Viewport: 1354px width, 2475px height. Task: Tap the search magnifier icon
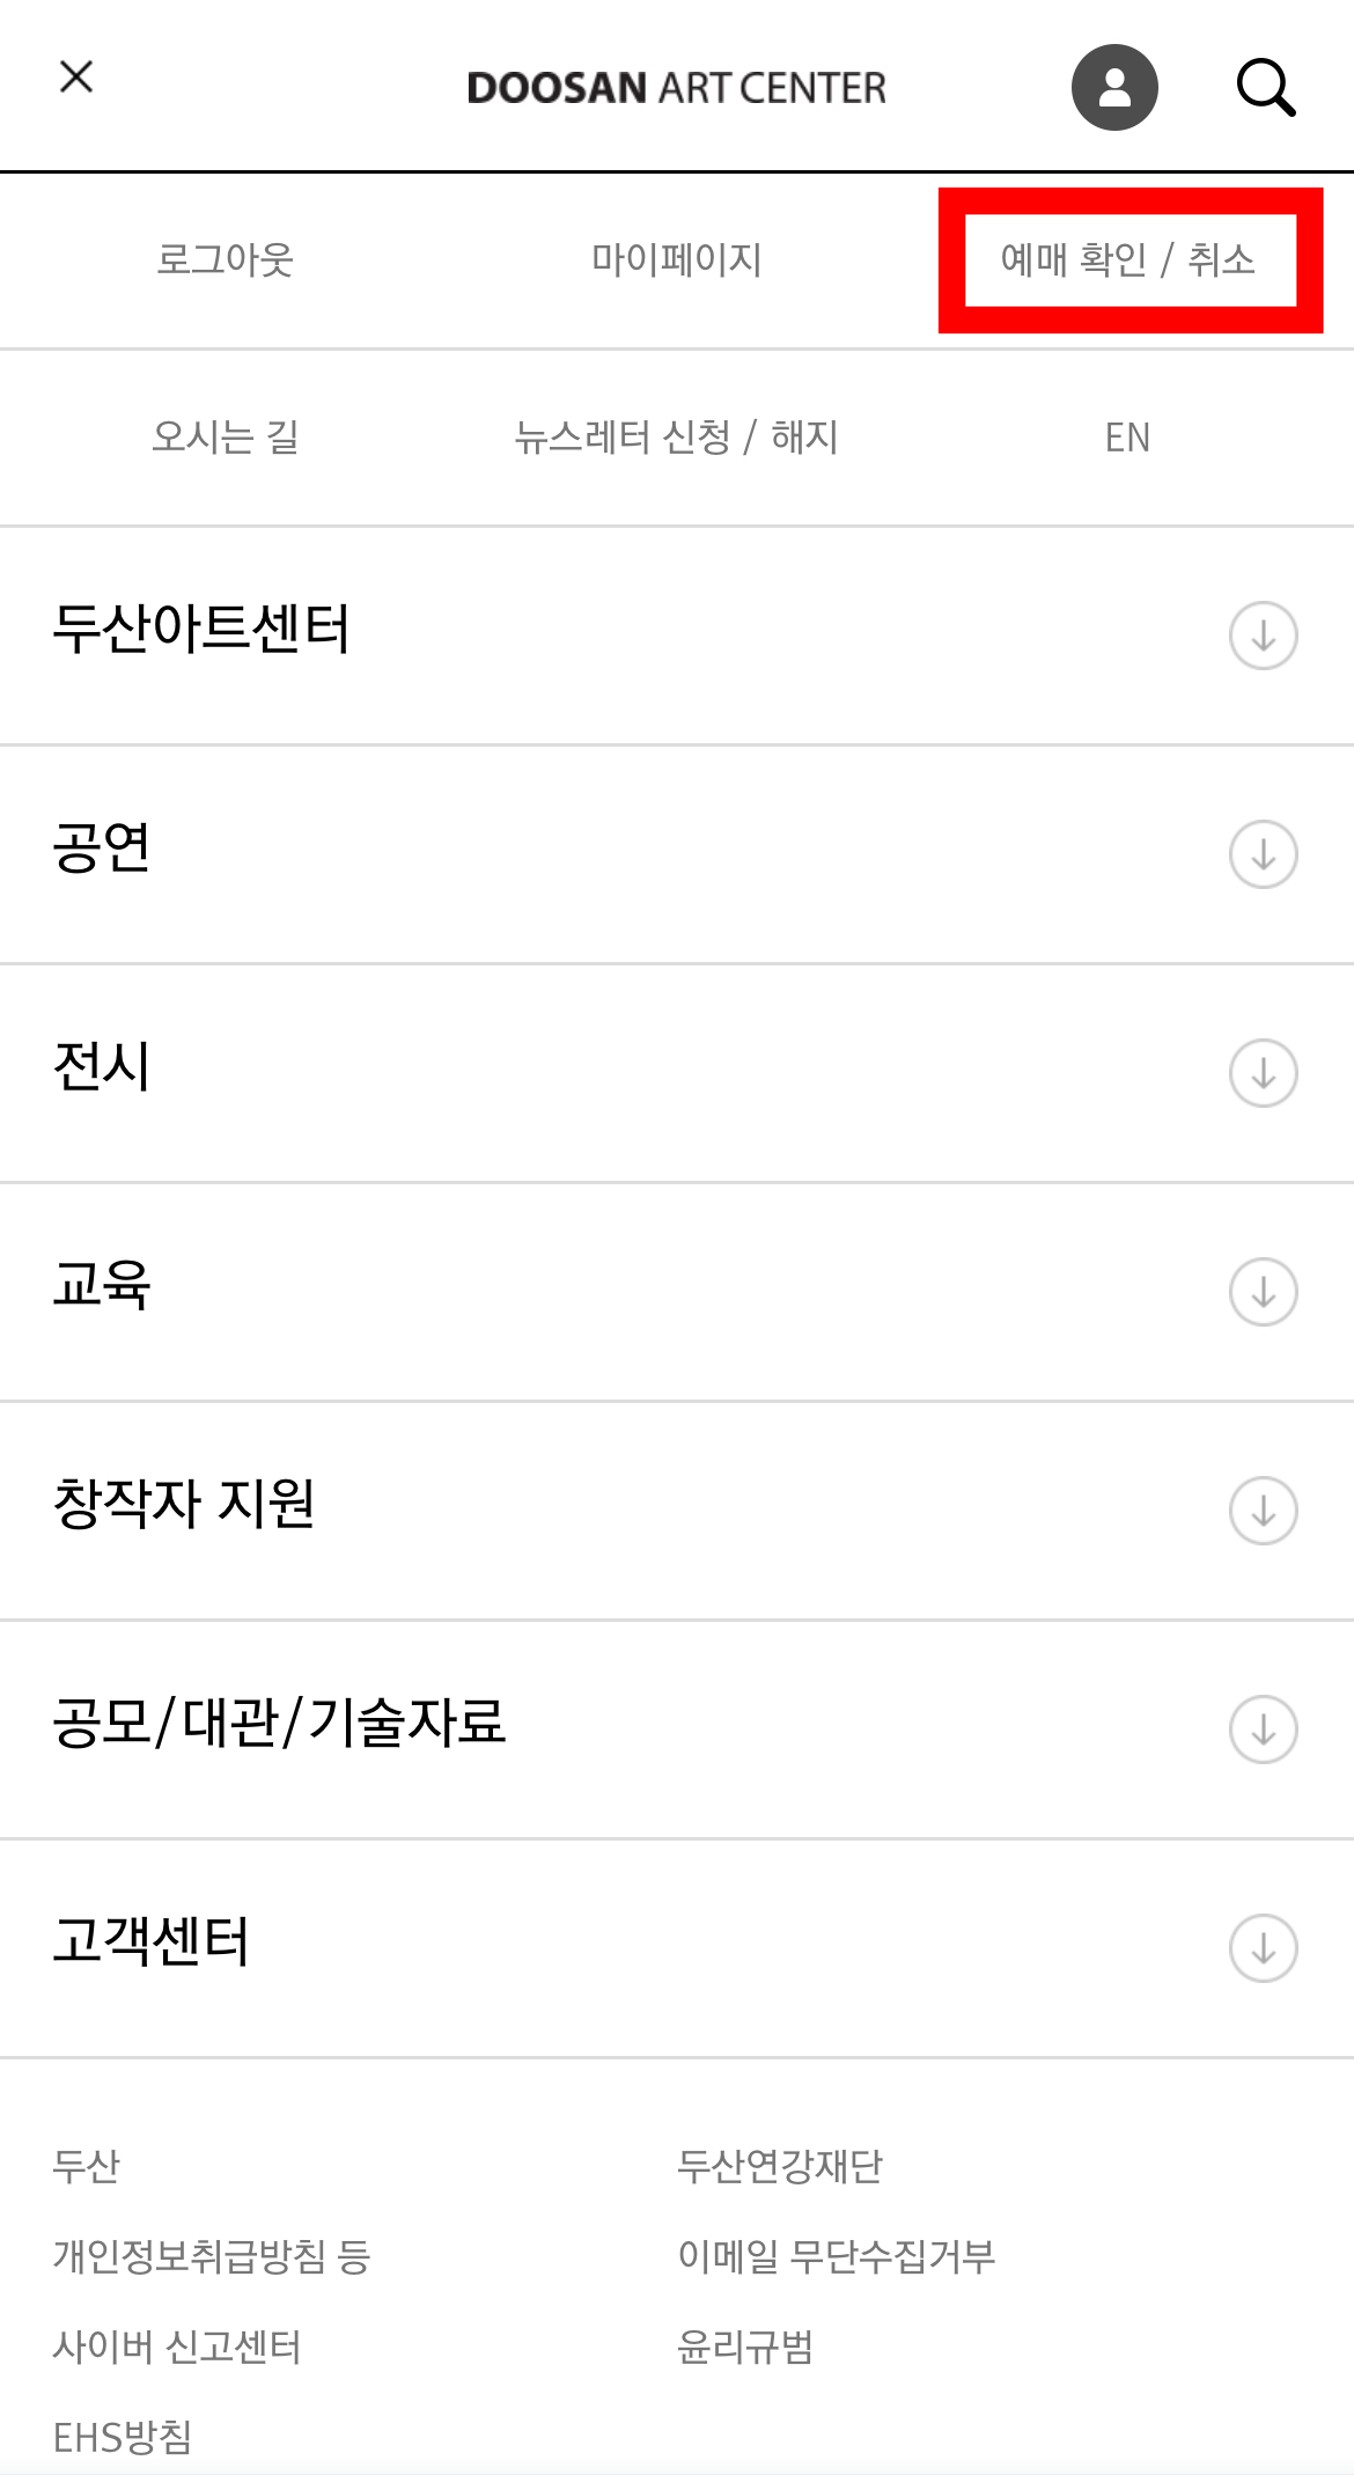1265,88
